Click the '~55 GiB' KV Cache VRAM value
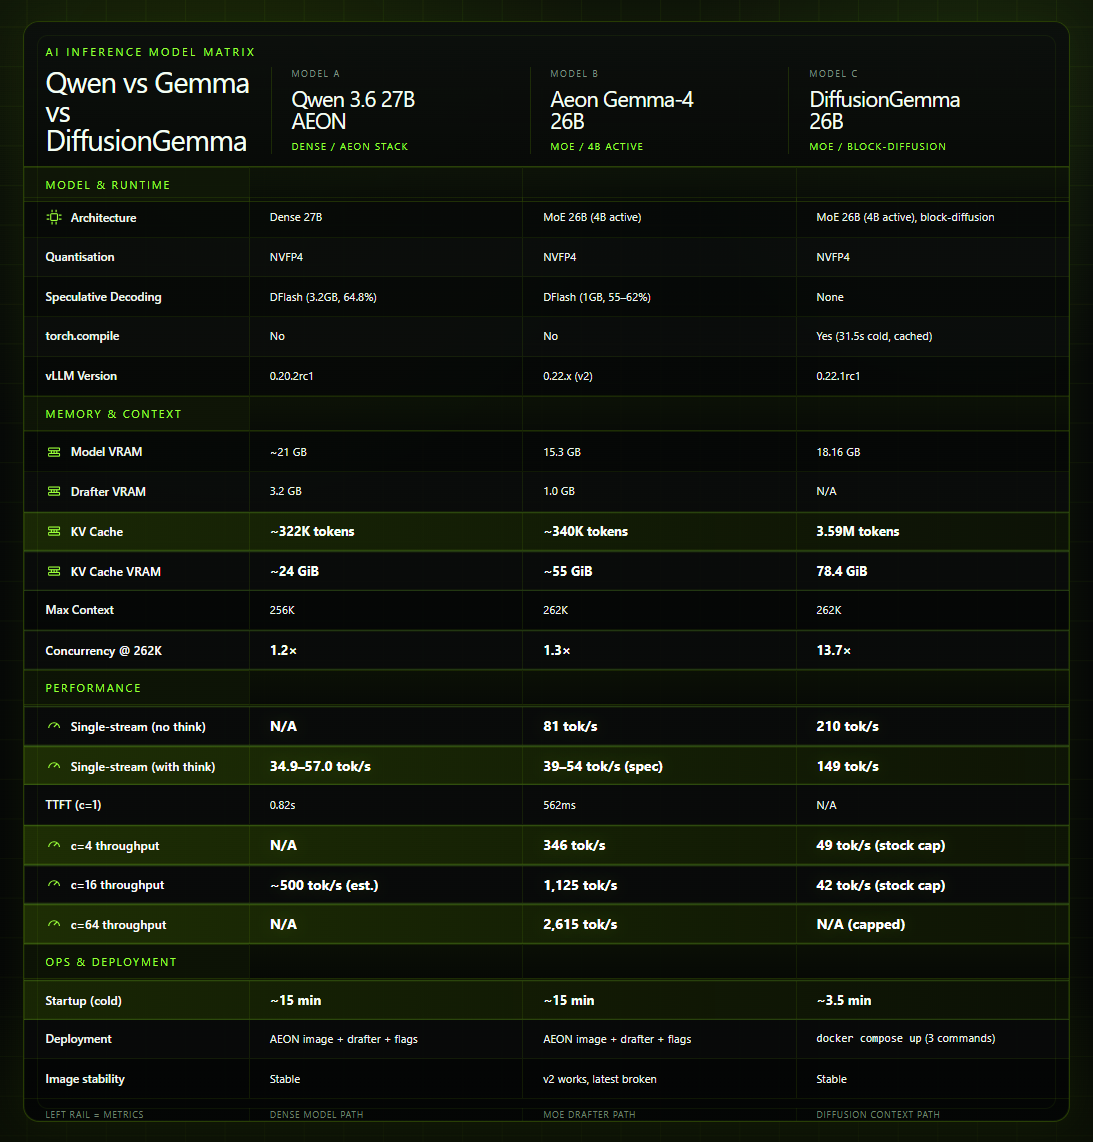1093x1142 pixels. pyautogui.click(x=568, y=572)
